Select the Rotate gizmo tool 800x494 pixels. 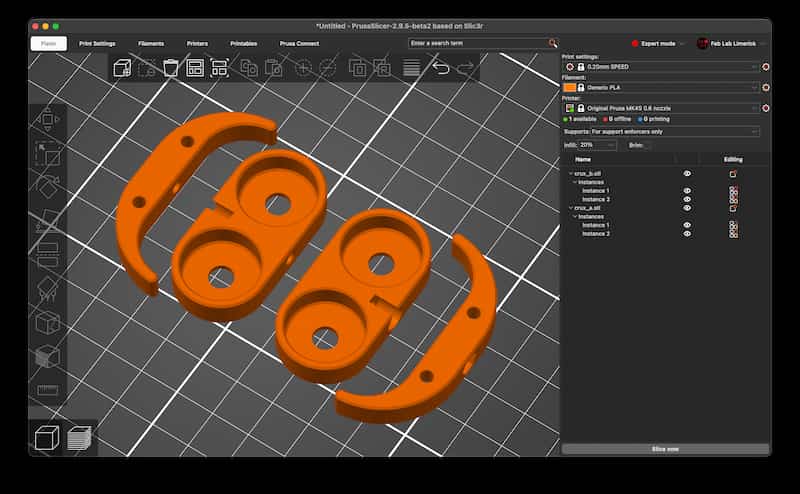[47, 187]
